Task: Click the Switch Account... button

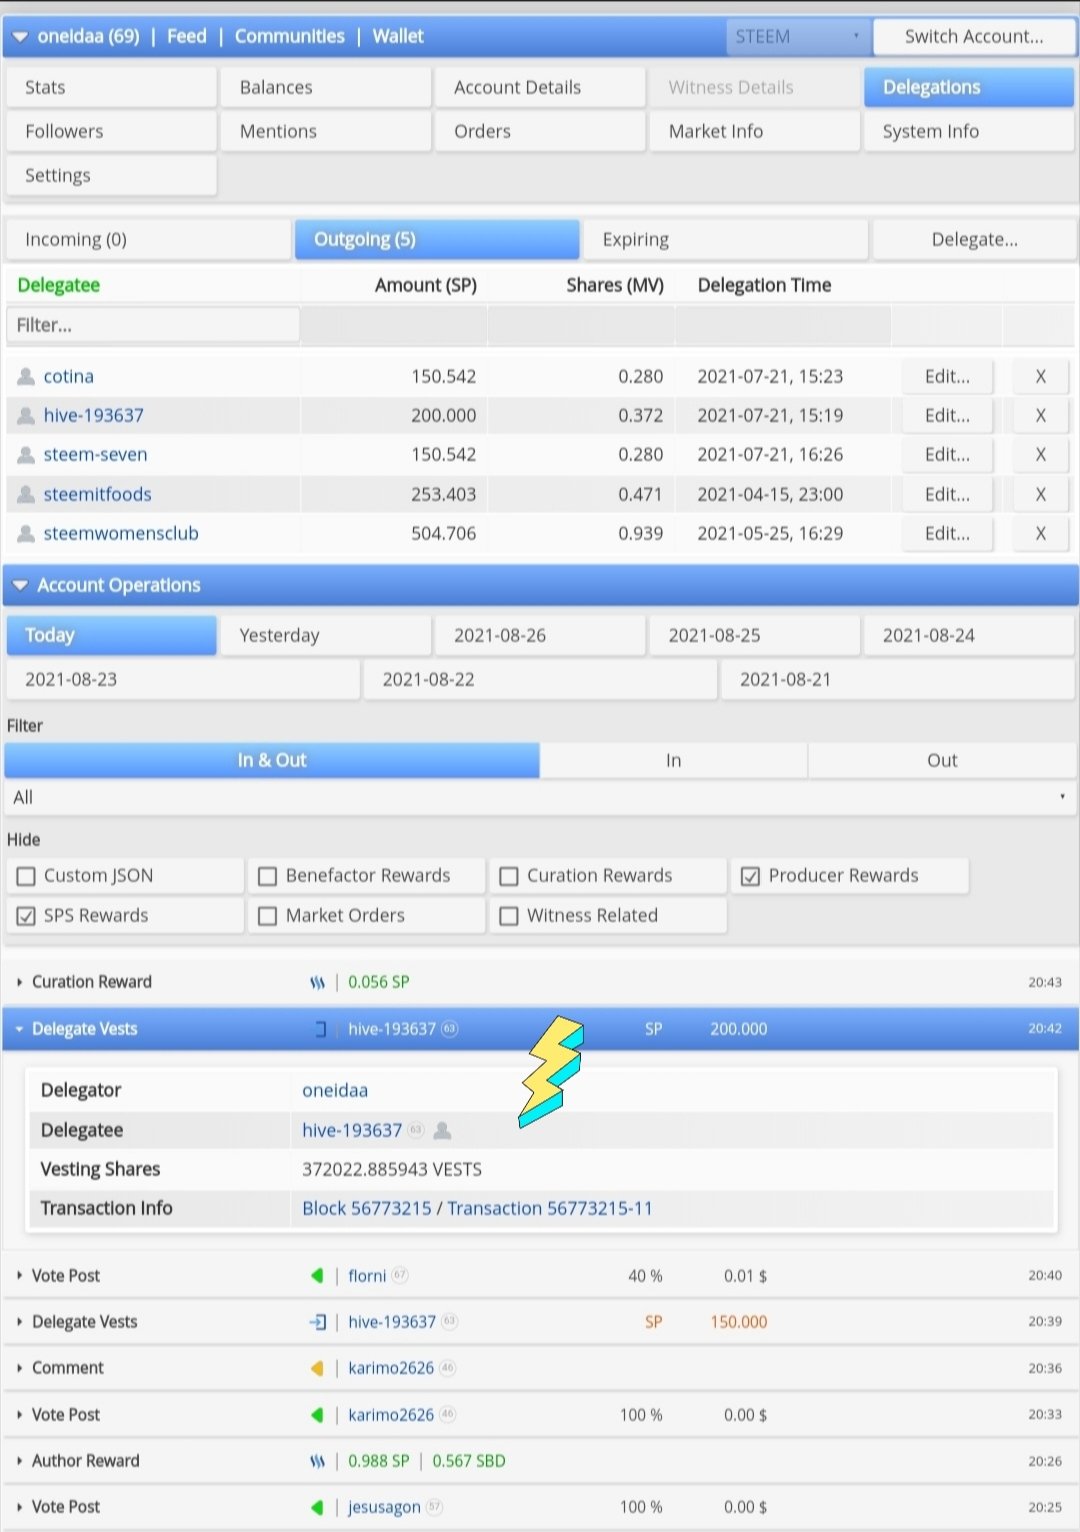Action: 974,37
